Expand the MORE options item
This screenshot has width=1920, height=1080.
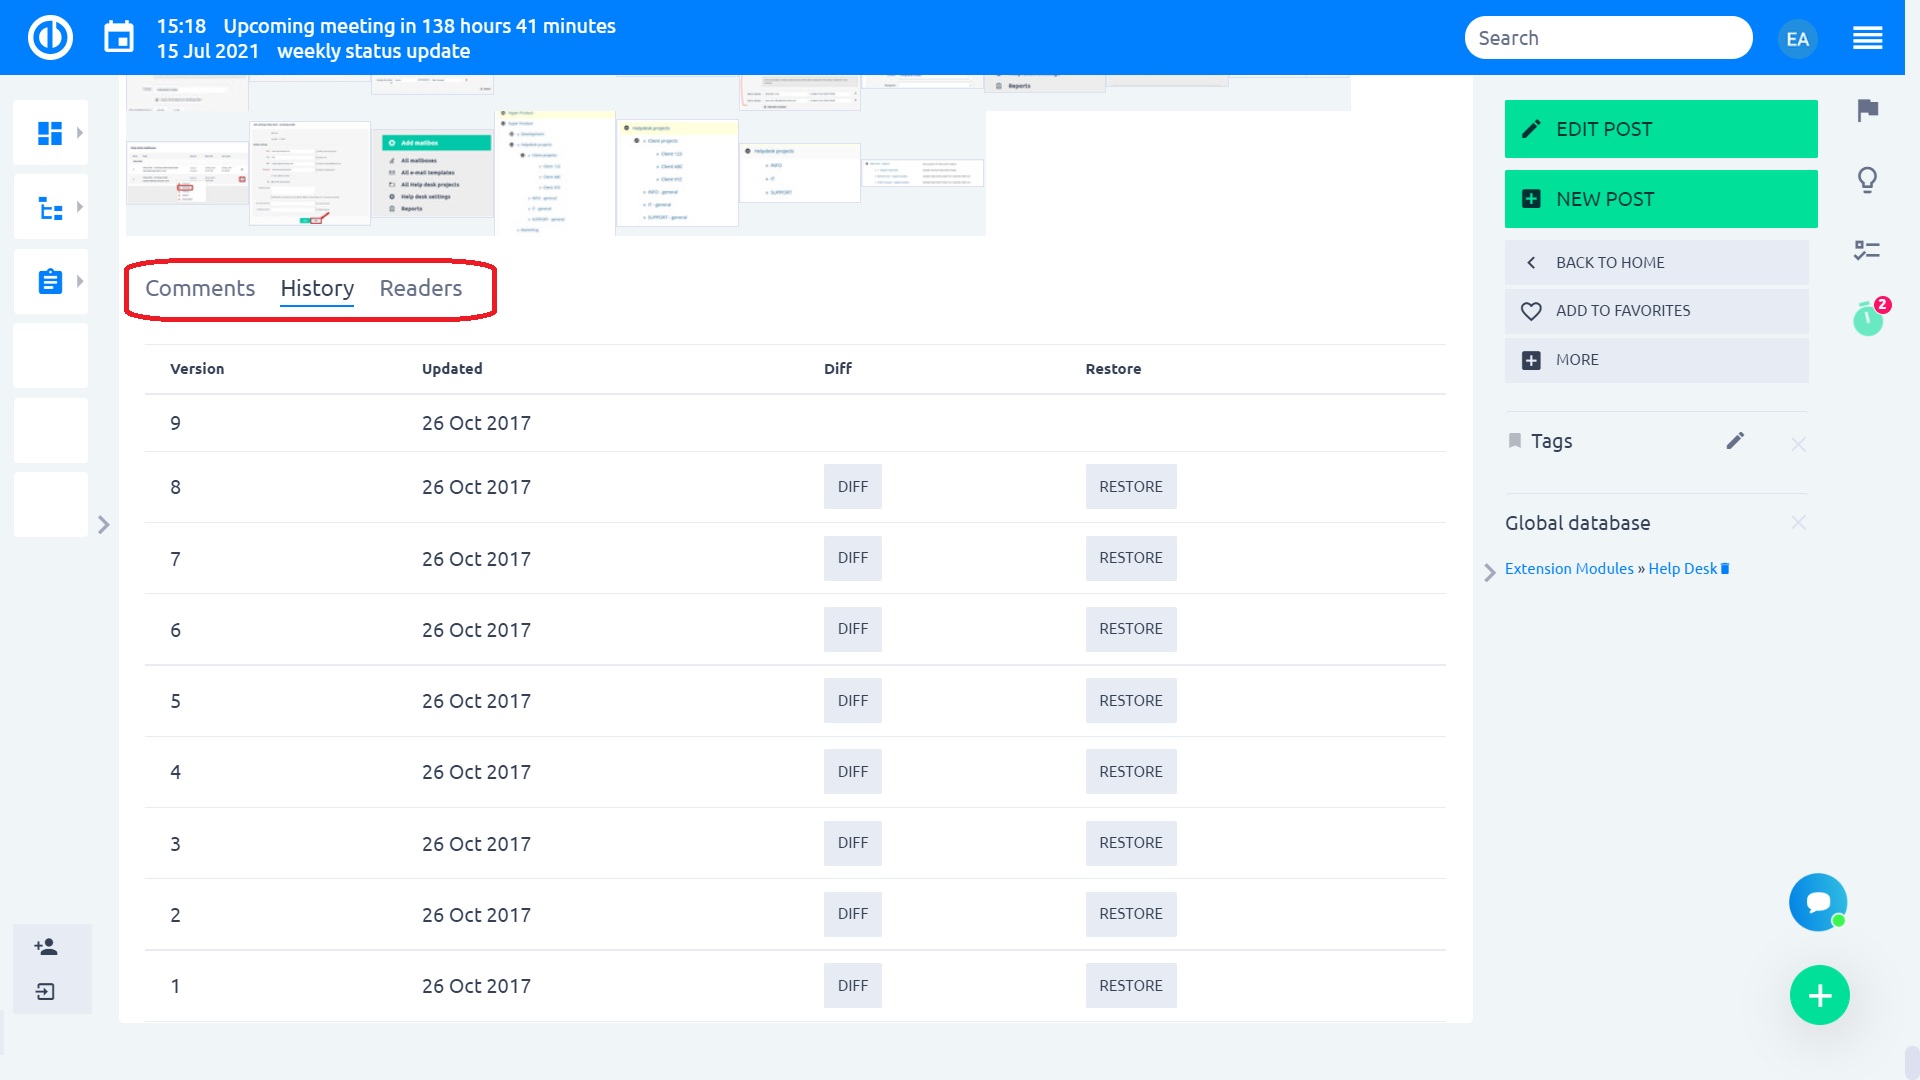[x=1656, y=360]
